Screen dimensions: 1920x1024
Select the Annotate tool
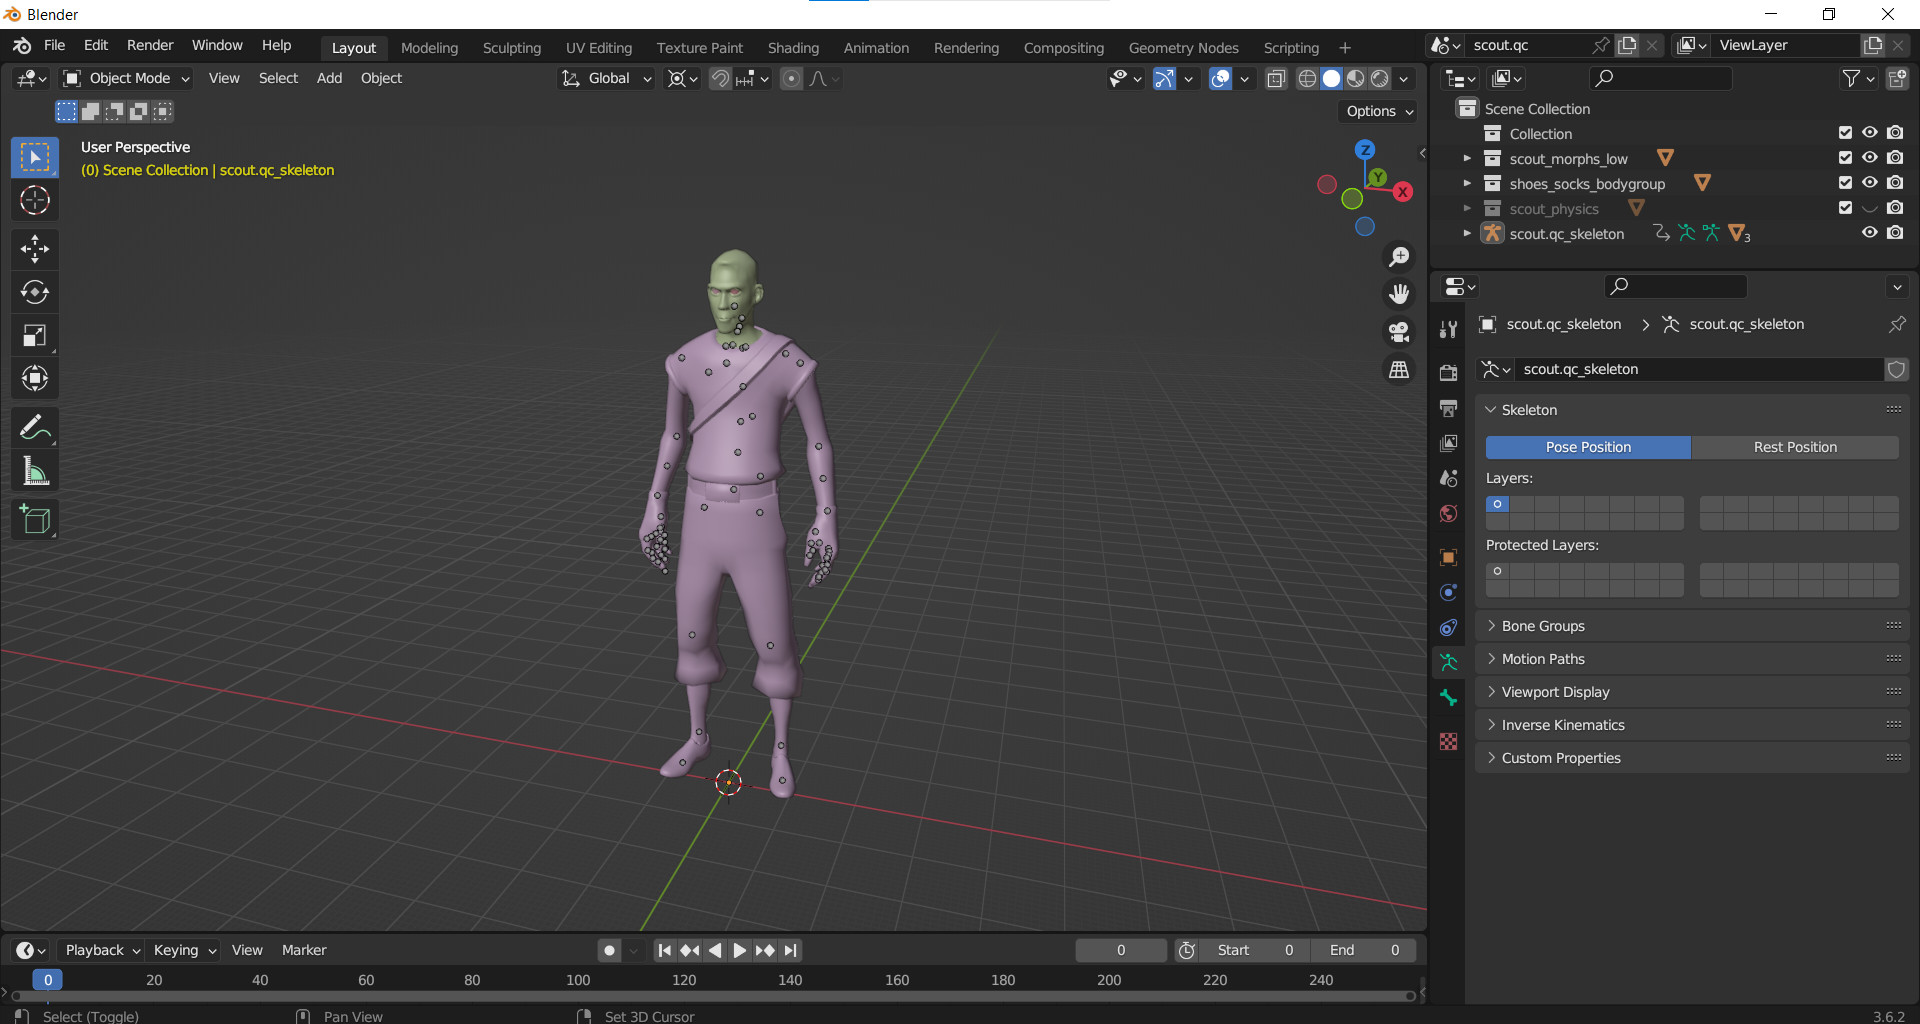point(35,427)
